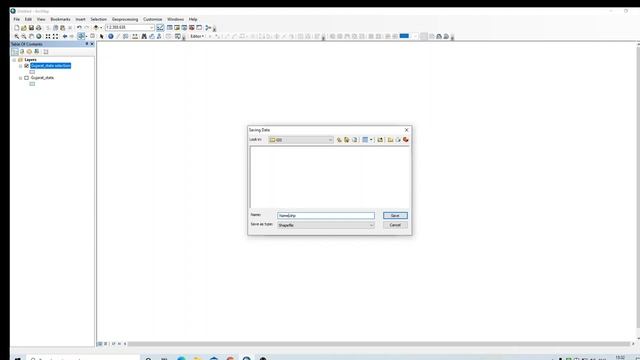The image size is (640, 360).
Task: Collapse the Layers data frame node
Action: [14, 60]
